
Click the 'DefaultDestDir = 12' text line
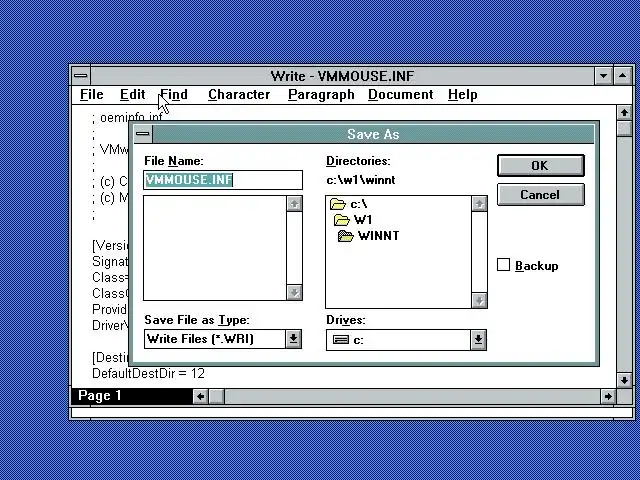(149, 373)
